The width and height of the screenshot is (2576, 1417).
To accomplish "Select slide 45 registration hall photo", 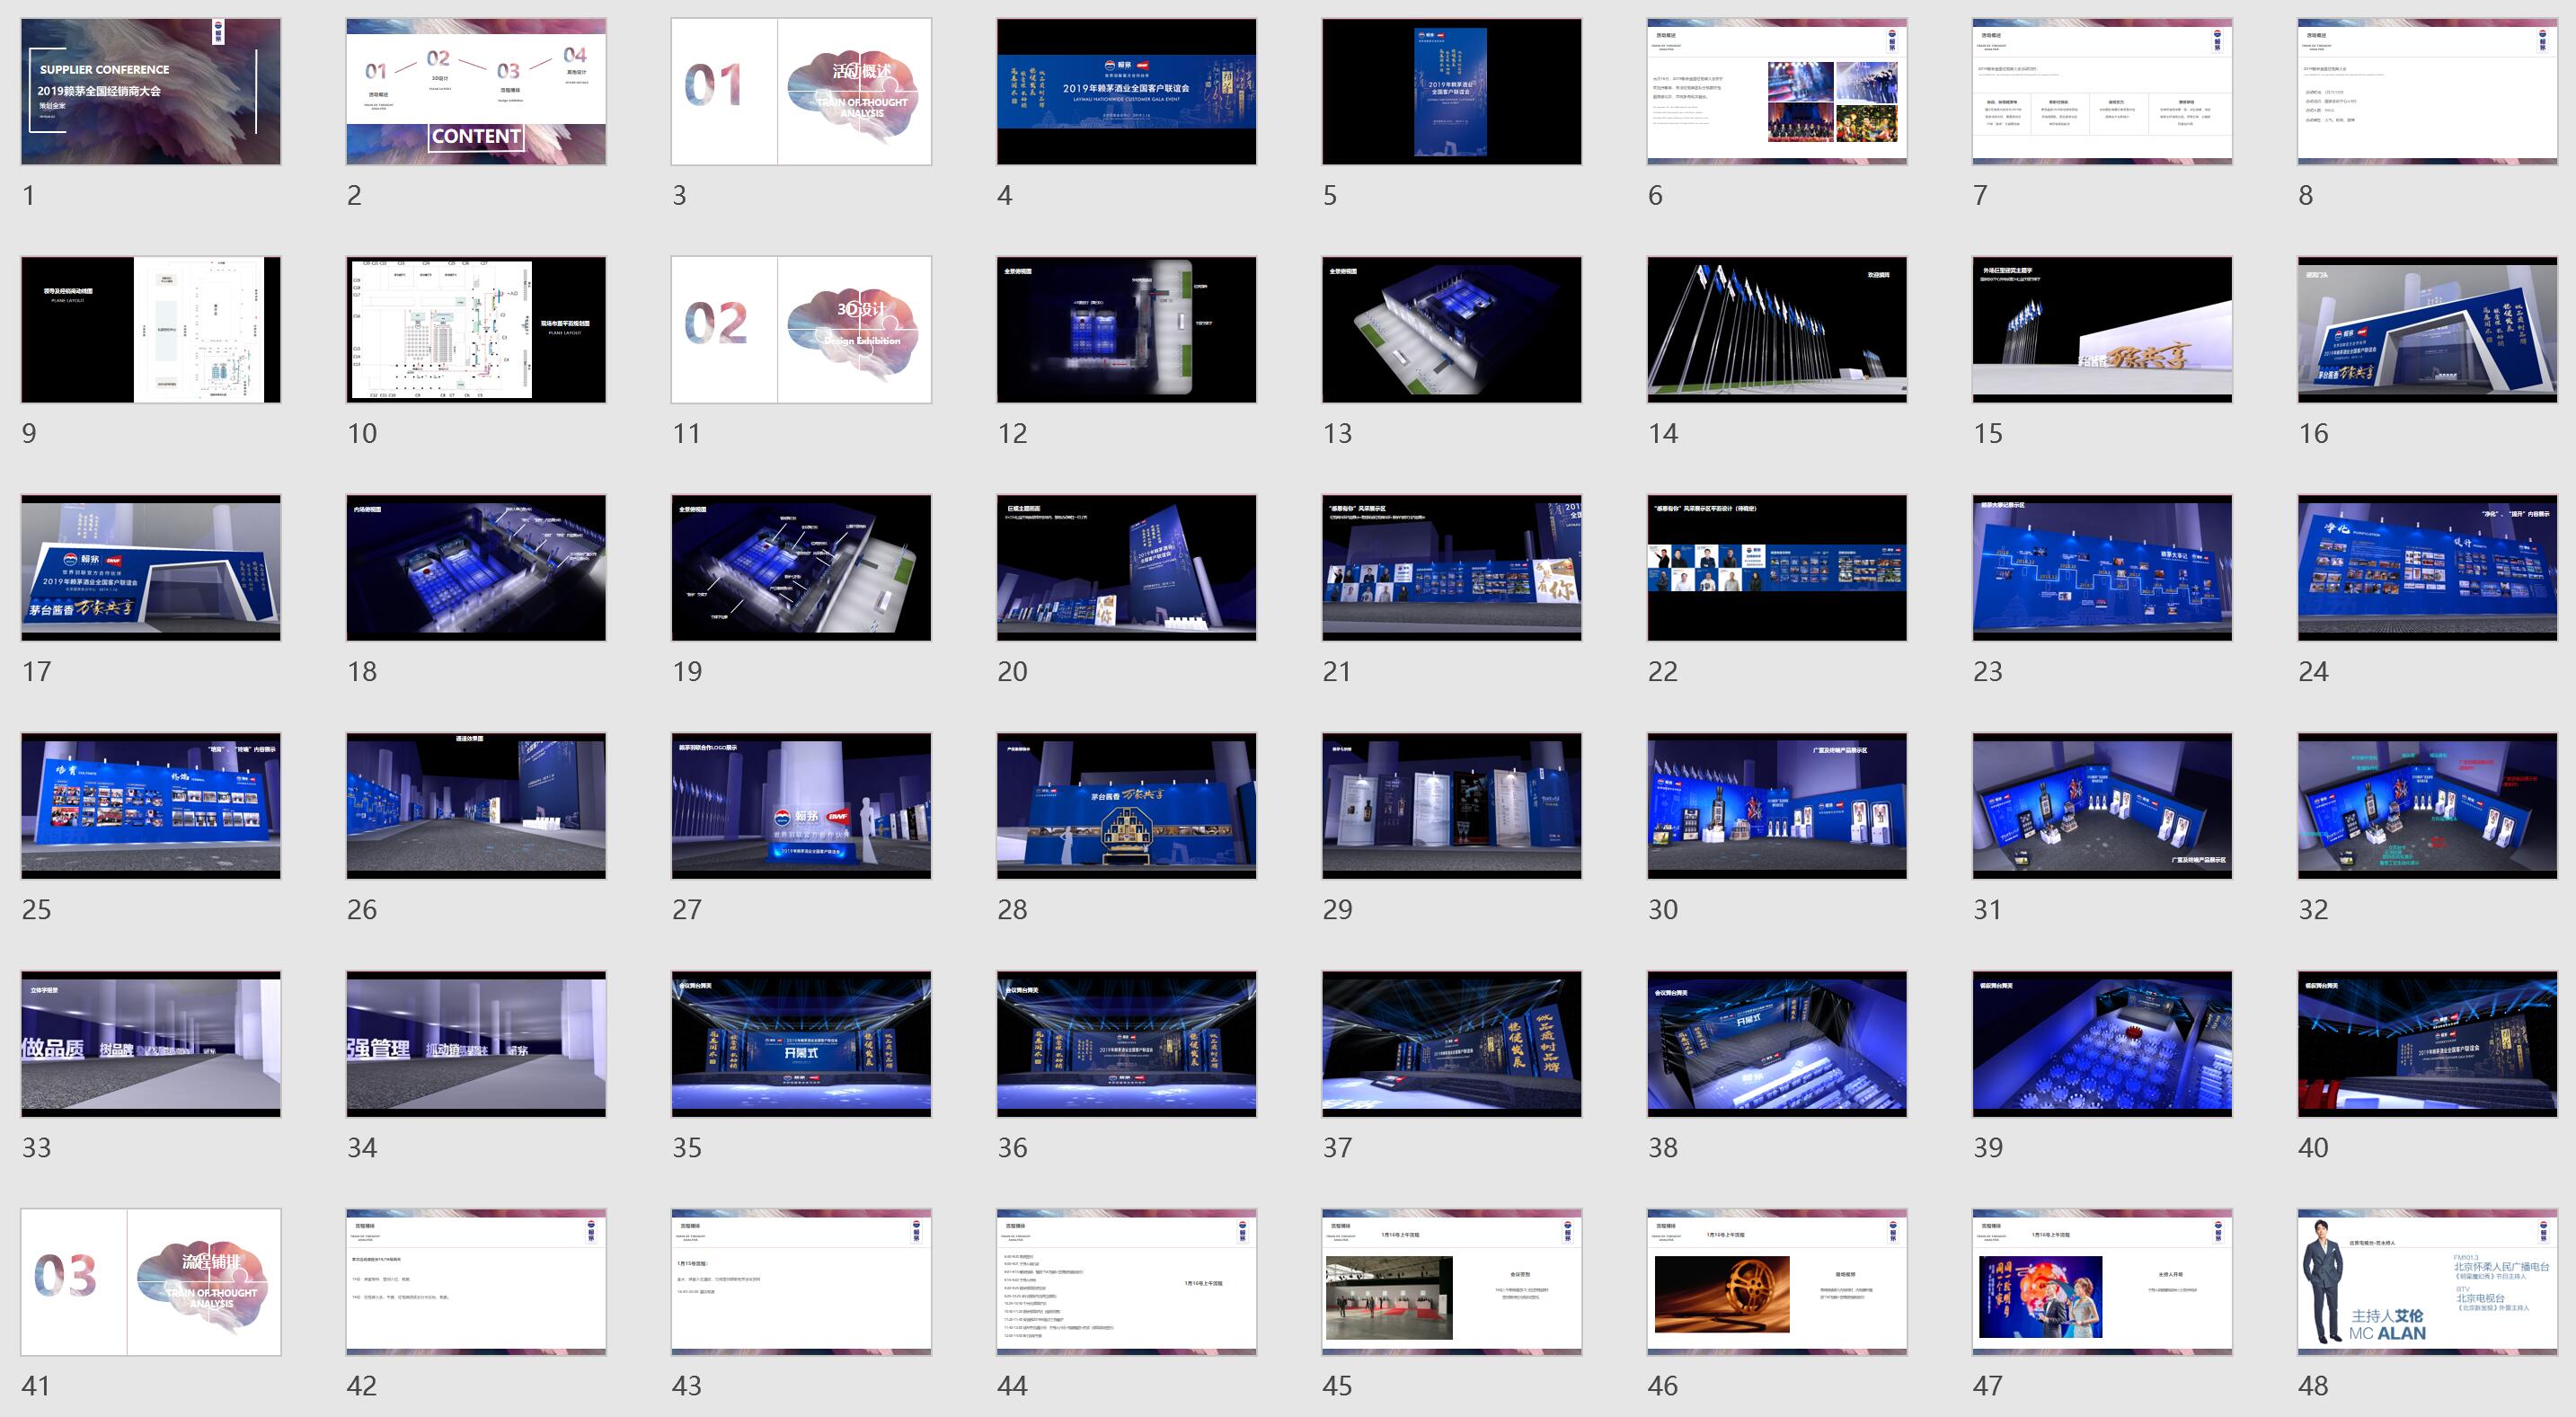I will pos(1452,1281).
